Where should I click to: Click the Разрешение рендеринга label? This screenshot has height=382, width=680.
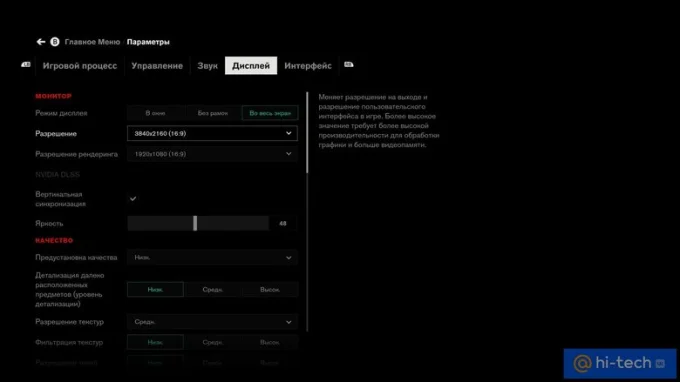[76, 154]
